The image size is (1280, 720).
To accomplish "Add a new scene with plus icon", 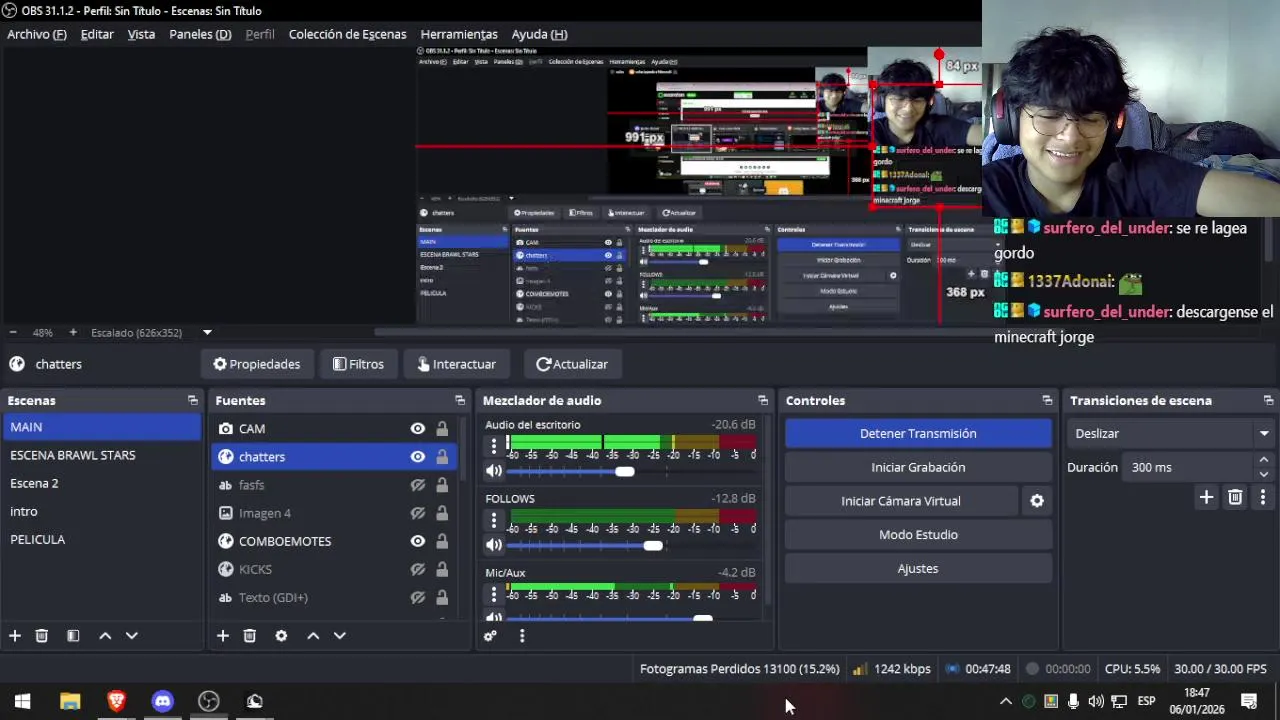I will tap(15, 636).
